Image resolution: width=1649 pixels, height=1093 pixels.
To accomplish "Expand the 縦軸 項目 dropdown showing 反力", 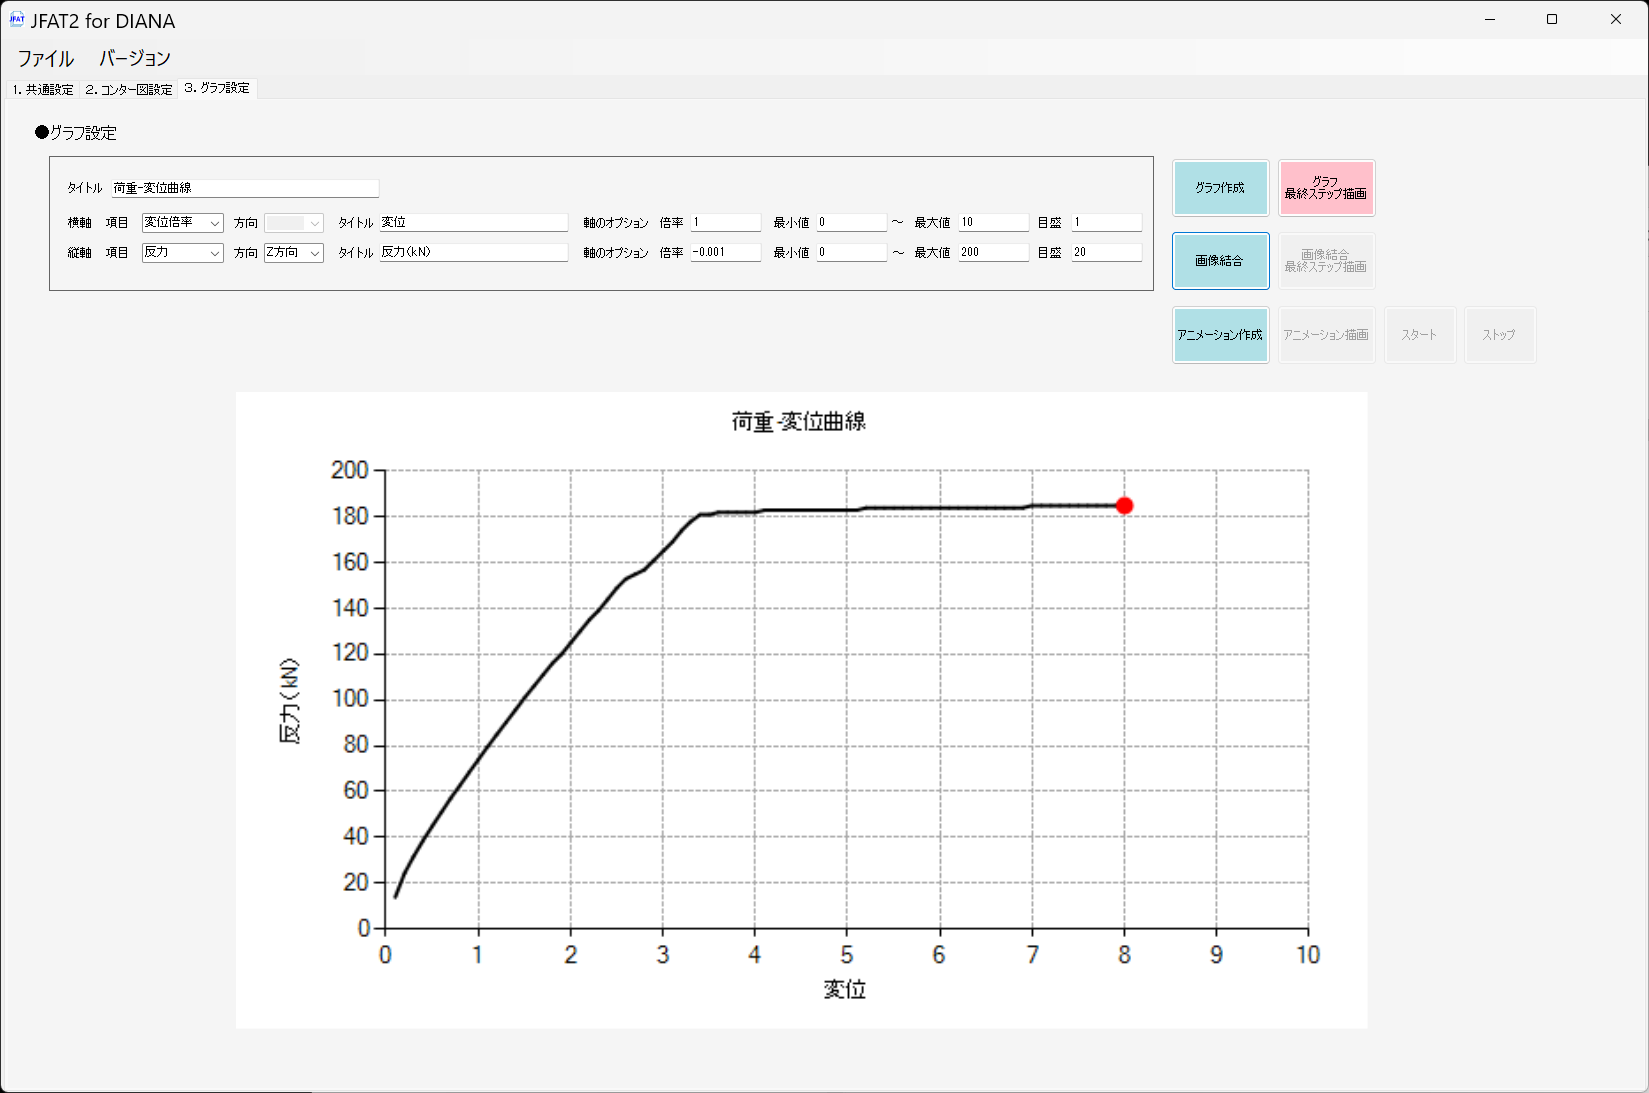I will [x=182, y=253].
